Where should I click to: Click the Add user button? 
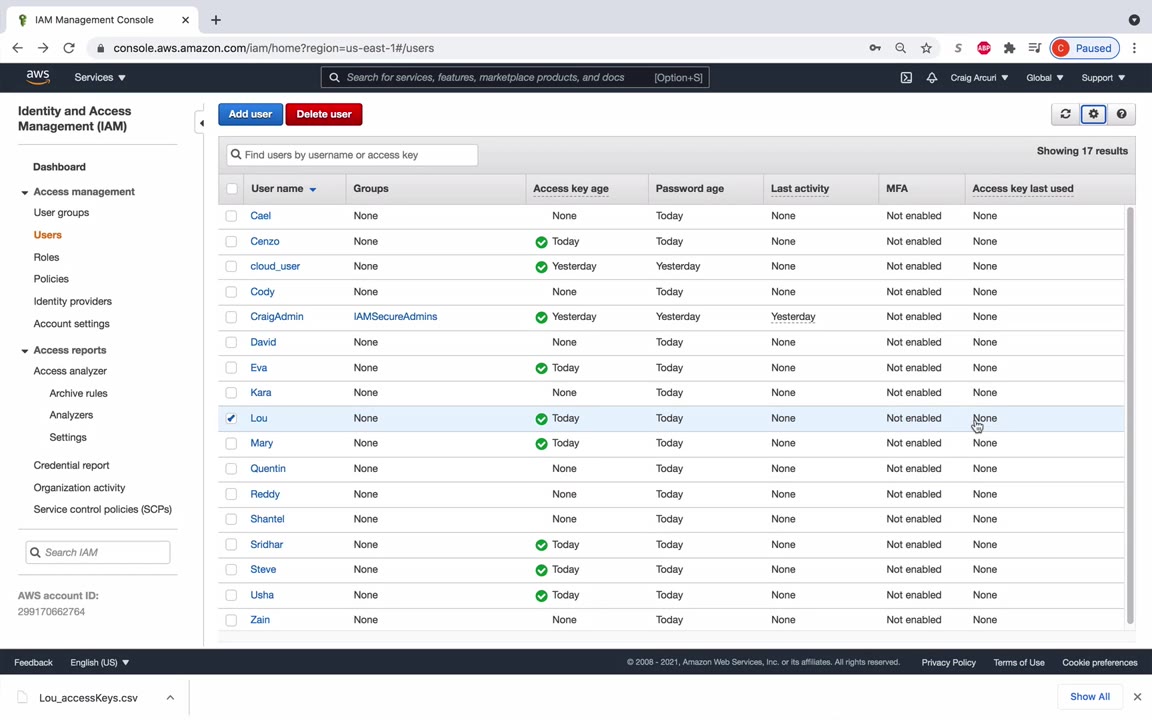(250, 114)
